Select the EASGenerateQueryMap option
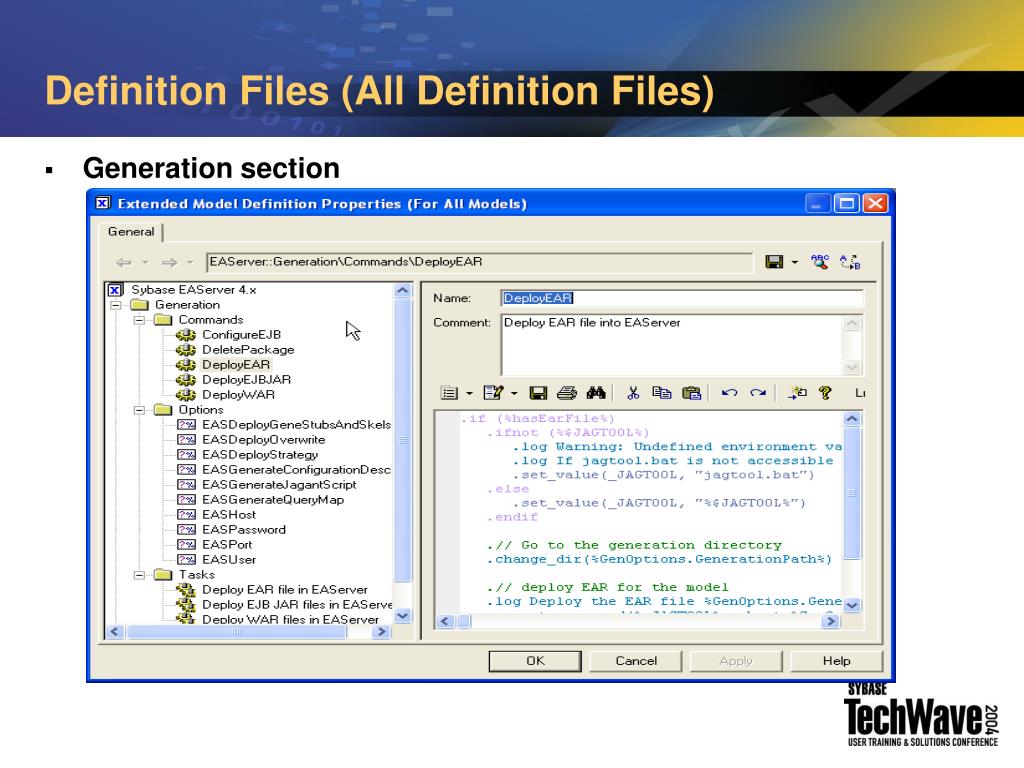This screenshot has height=768, width=1024. tap(273, 500)
